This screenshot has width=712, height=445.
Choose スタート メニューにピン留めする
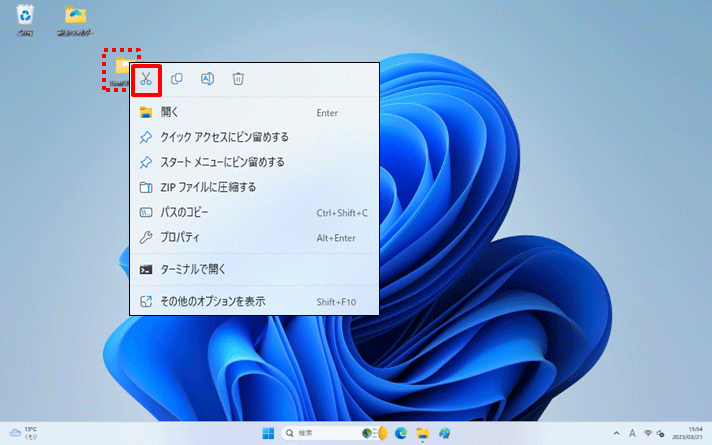pos(254,162)
